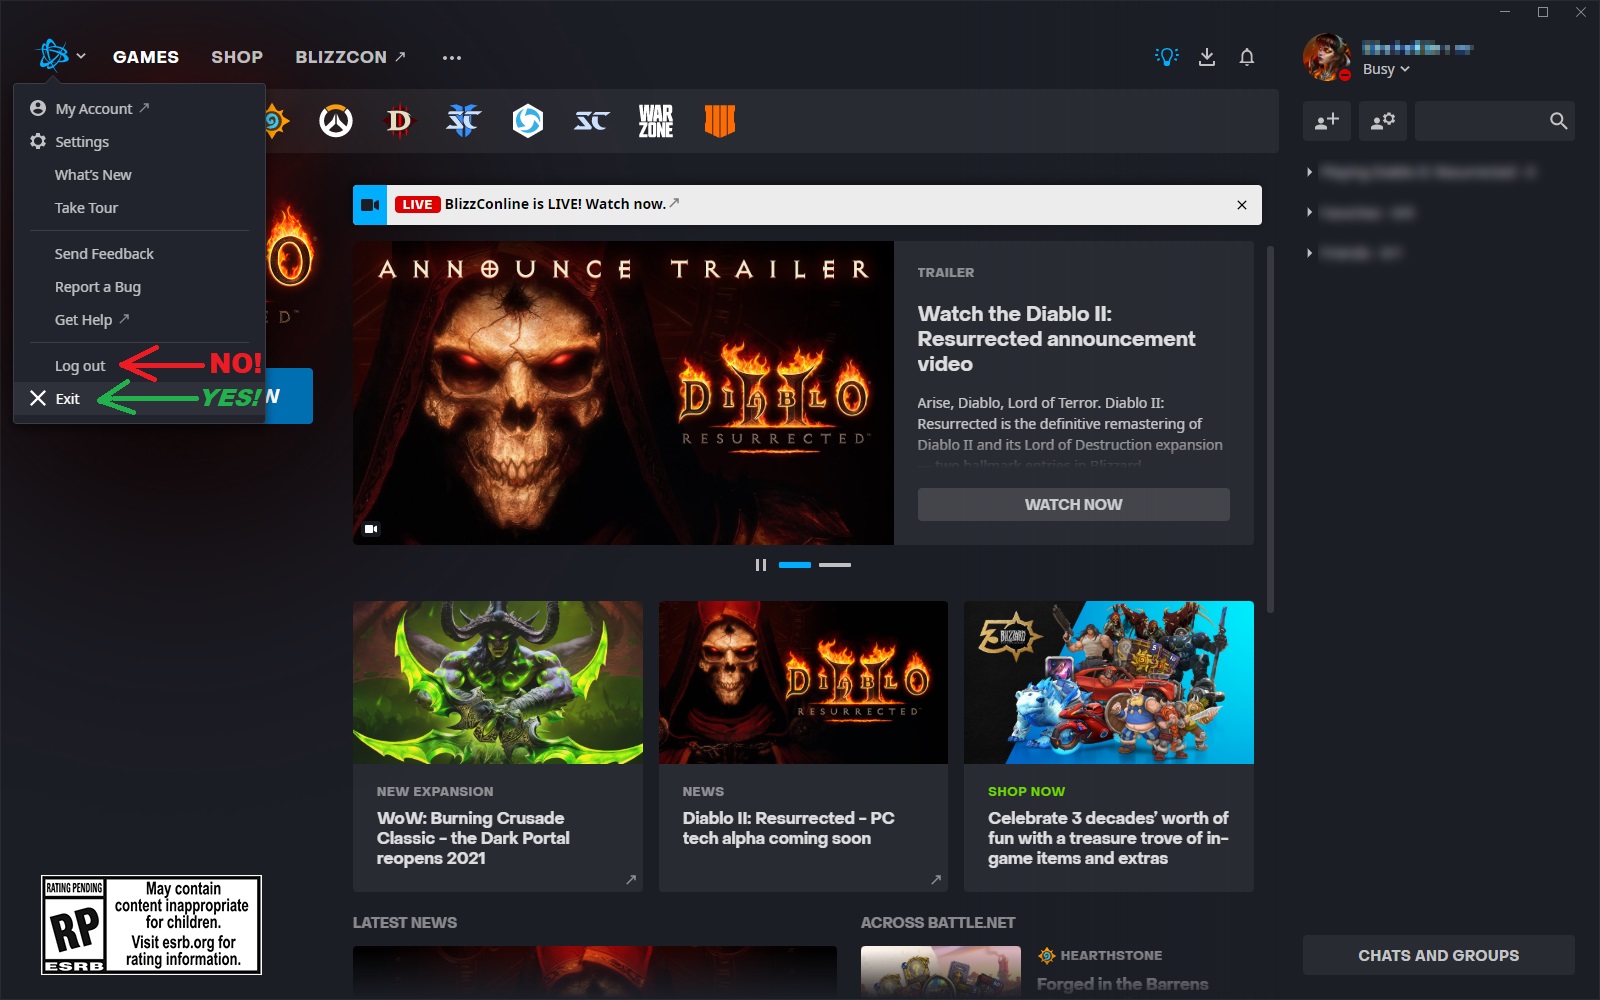1600x1000 pixels.
Task: Click the My Account person icon
Action: [x=38, y=108]
